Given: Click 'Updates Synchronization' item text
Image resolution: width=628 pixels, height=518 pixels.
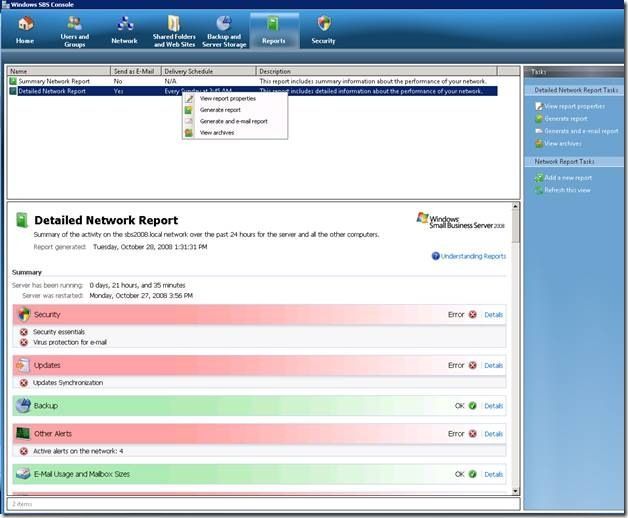Looking at the screenshot, I should pos(68,383).
